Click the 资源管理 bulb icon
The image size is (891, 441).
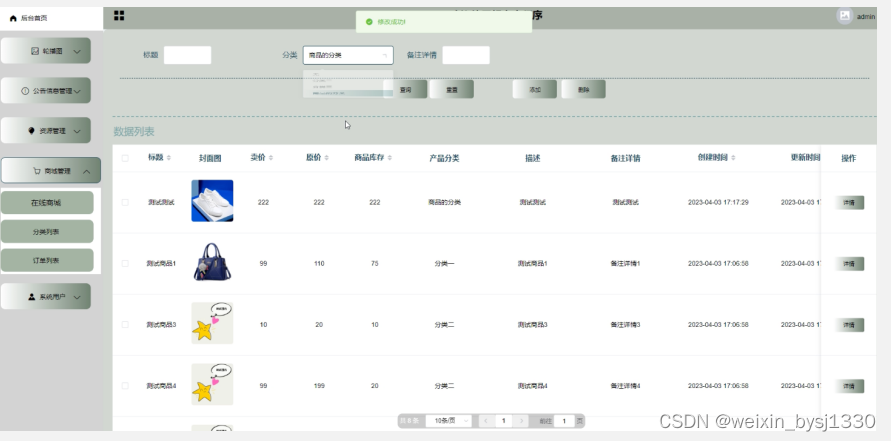[31, 131]
